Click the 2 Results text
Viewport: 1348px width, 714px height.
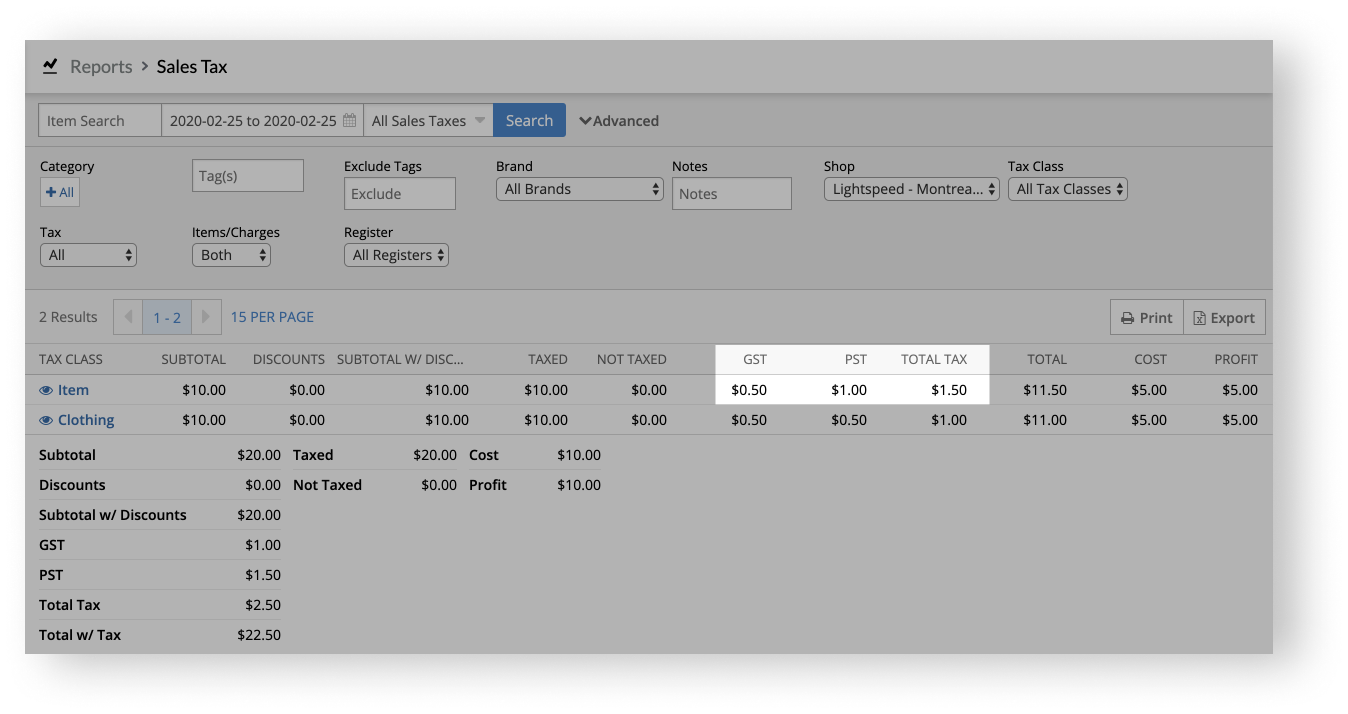tap(68, 317)
